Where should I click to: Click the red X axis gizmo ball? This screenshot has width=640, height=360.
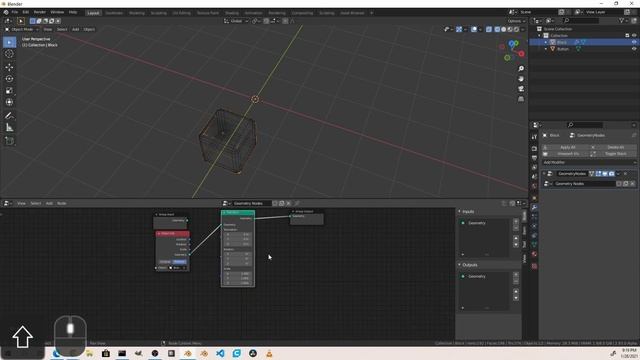pos(522,53)
